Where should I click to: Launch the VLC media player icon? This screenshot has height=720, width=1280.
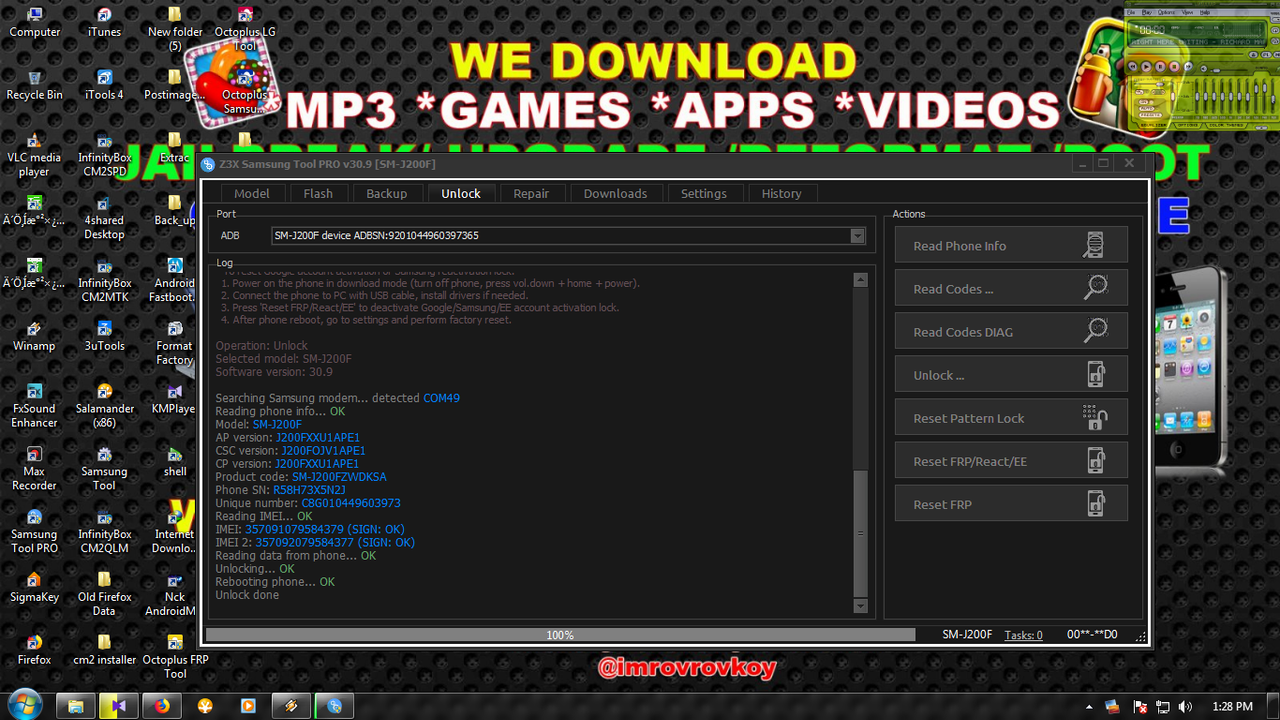pos(34,155)
